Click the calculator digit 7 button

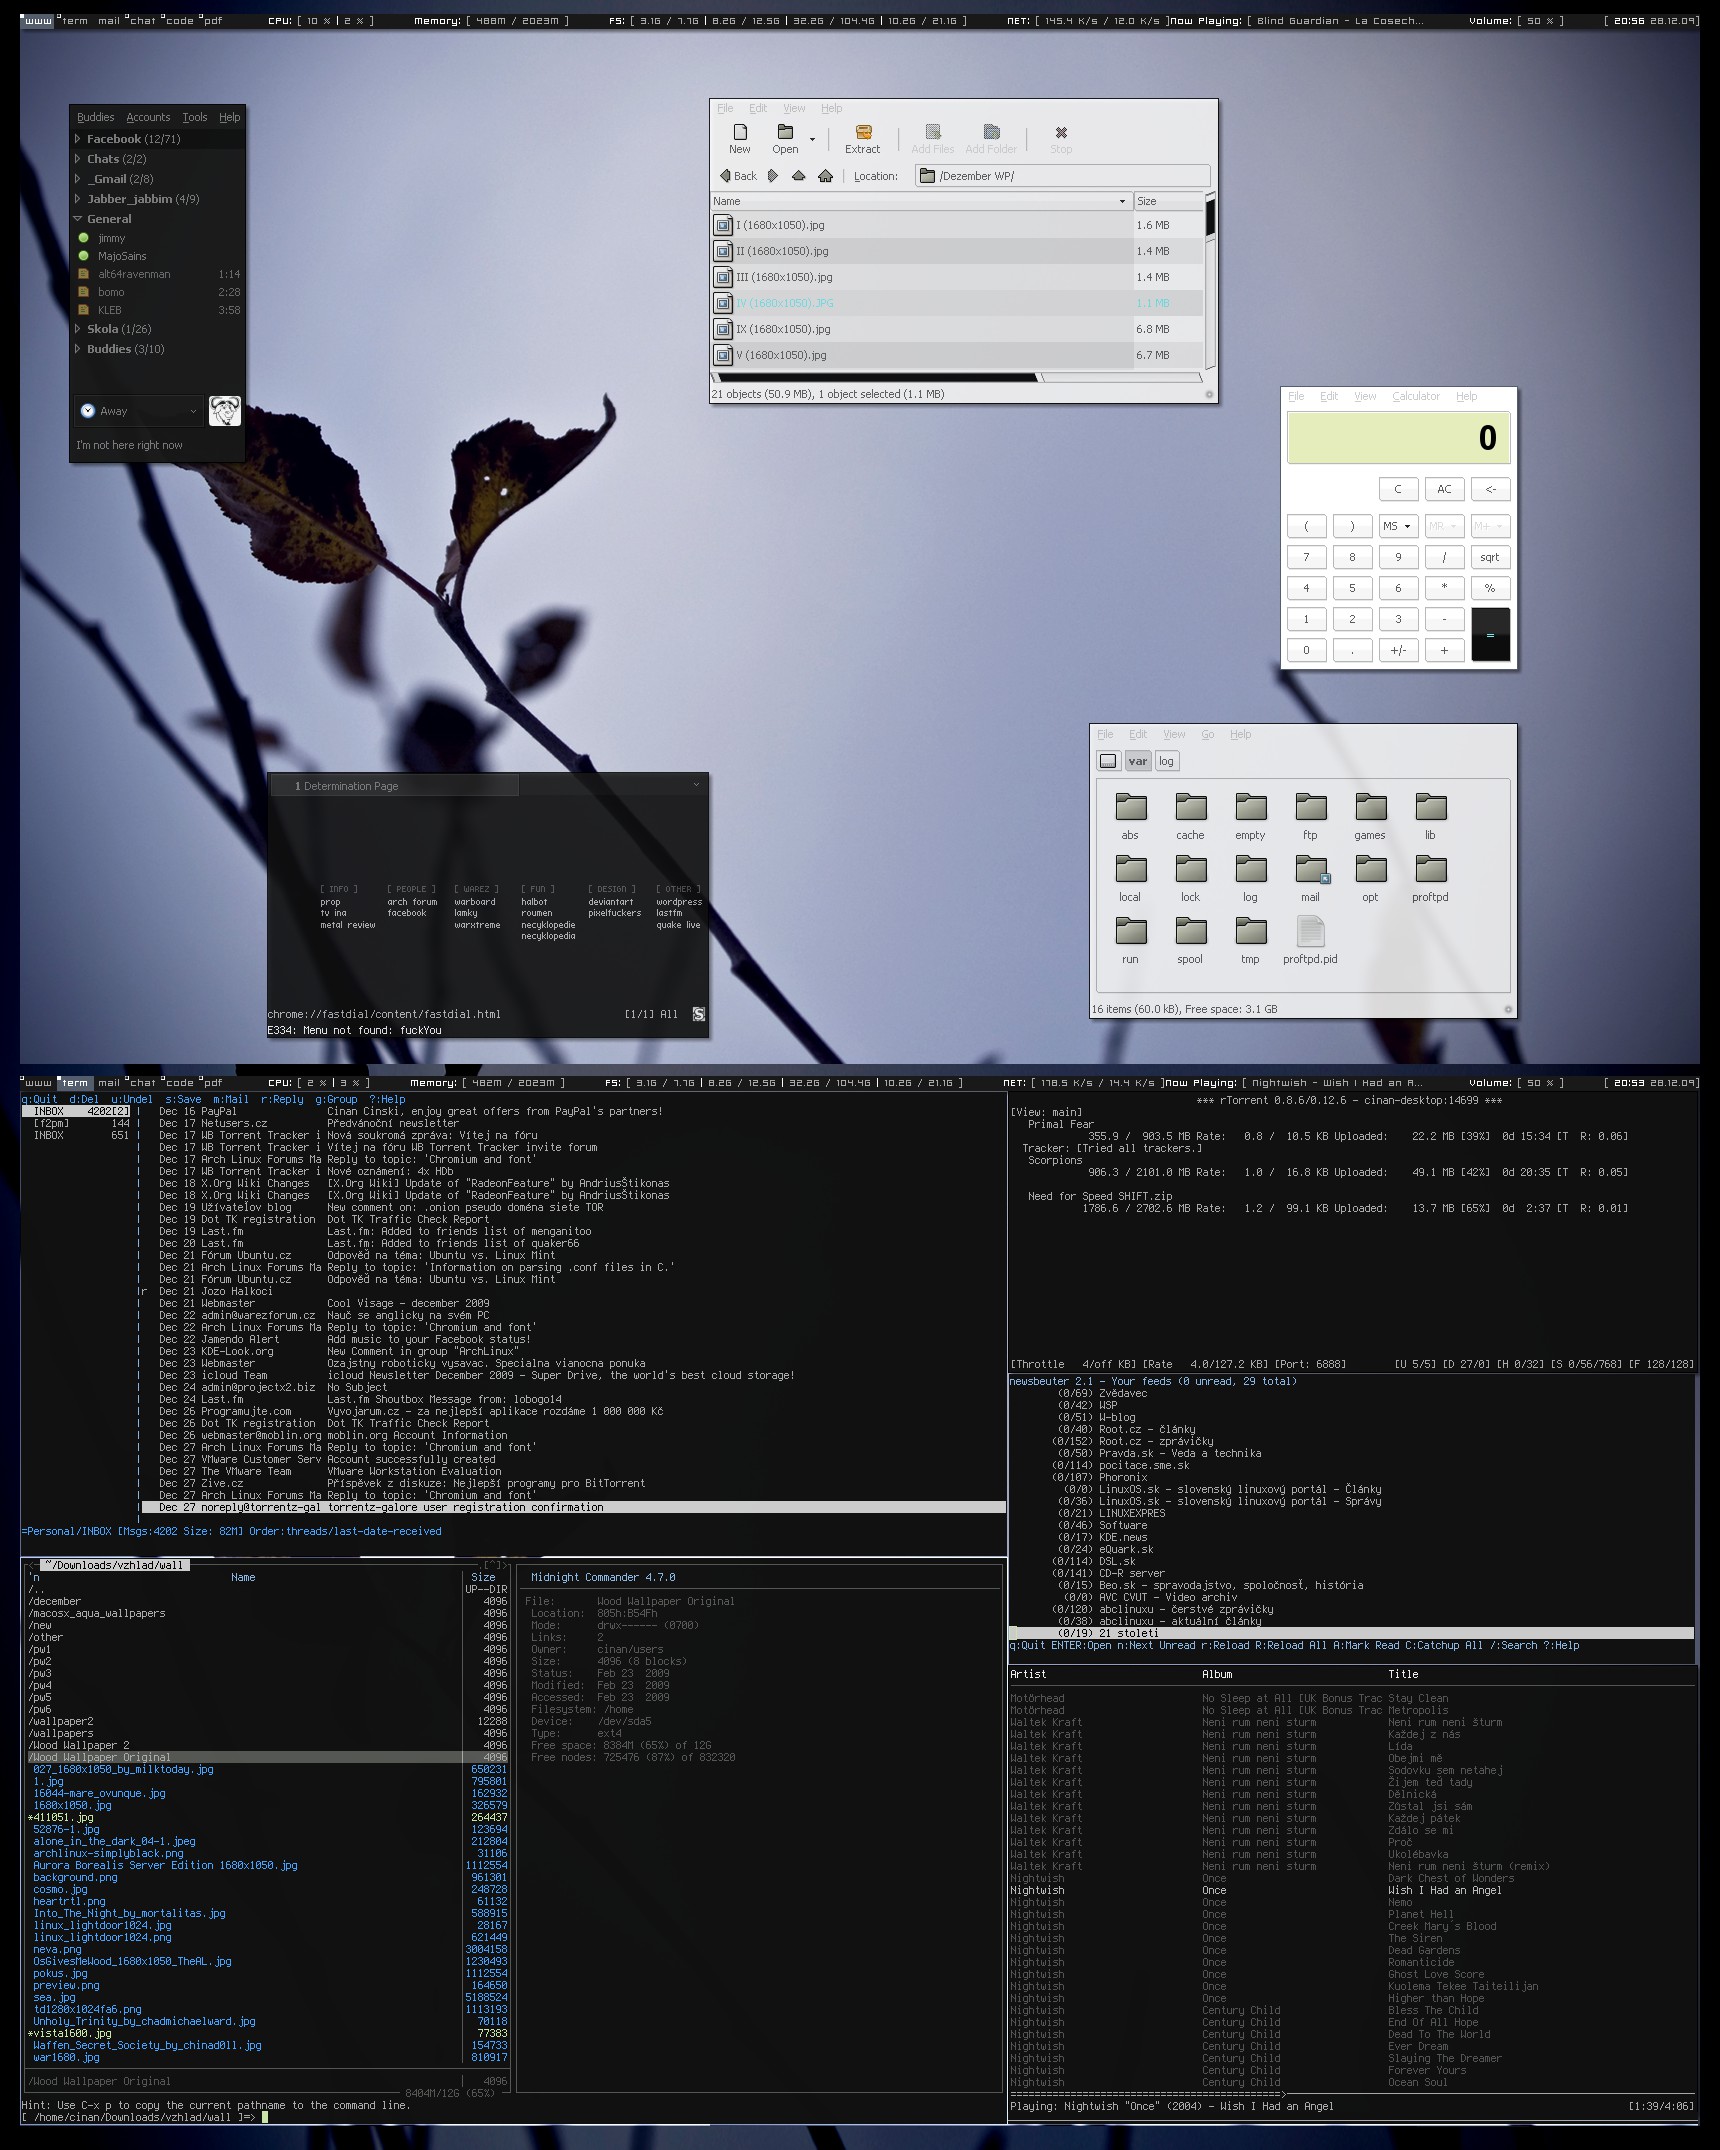point(1306,557)
